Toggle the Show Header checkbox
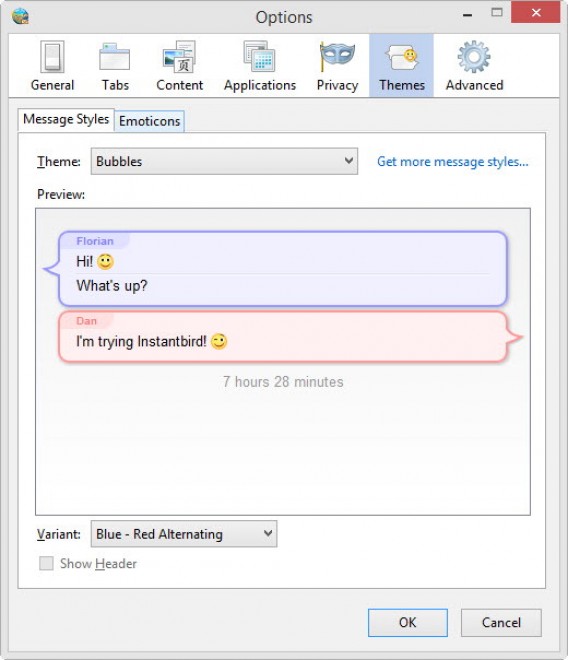This screenshot has height=660, width=568. [x=46, y=563]
